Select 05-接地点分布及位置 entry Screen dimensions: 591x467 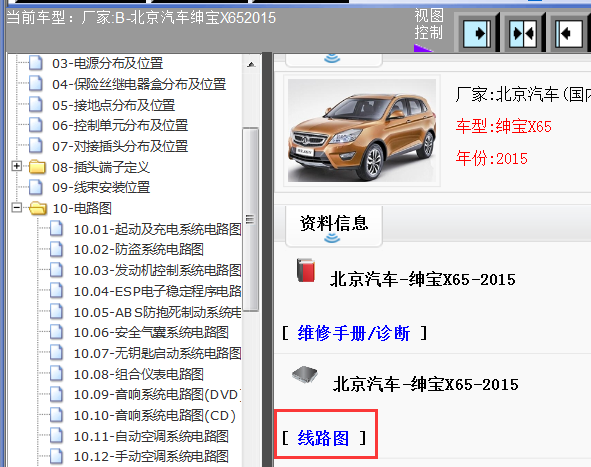[x=113, y=104]
